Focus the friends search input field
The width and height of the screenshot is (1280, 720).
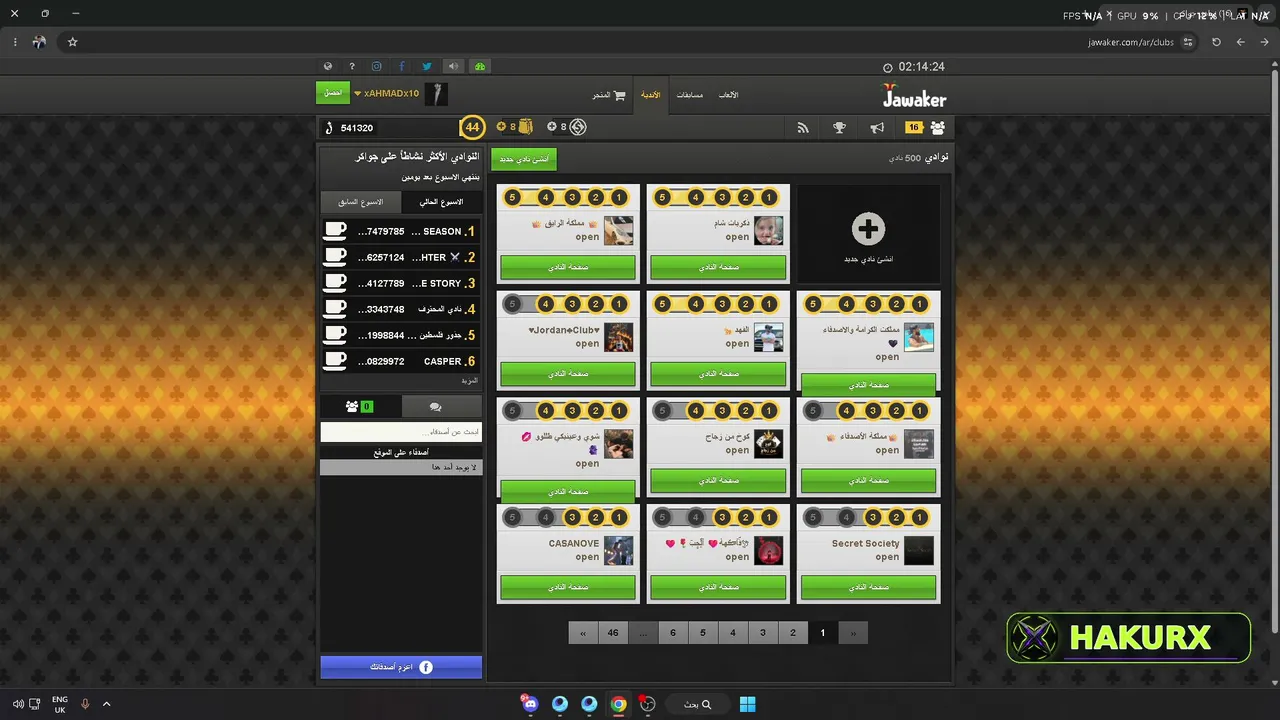tap(401, 432)
